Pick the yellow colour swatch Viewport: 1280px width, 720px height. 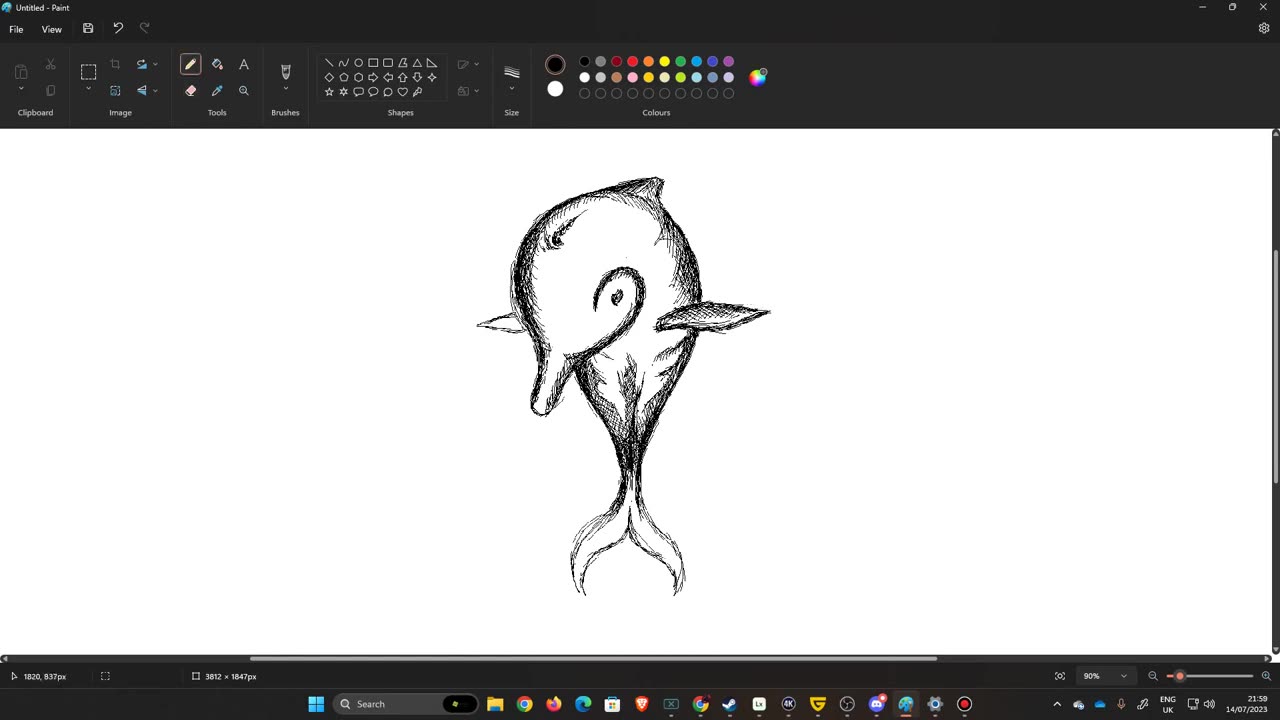pyautogui.click(x=664, y=62)
